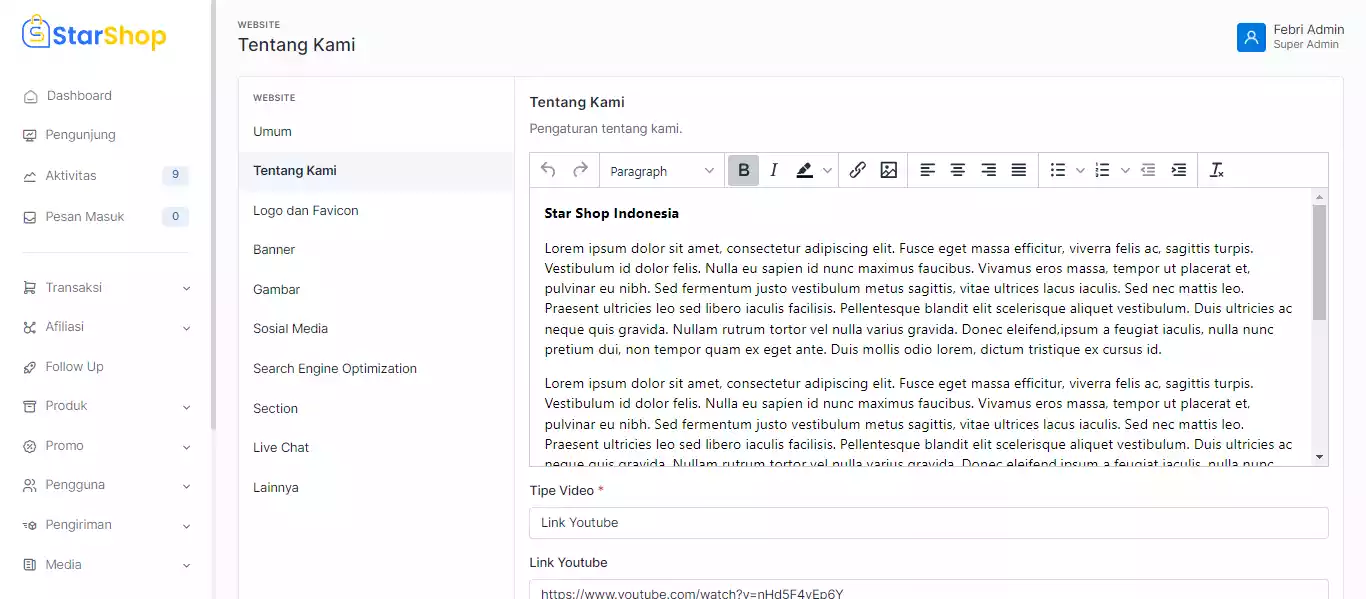Go to Search Engine Optimization section
1366x599 pixels.
(x=334, y=369)
